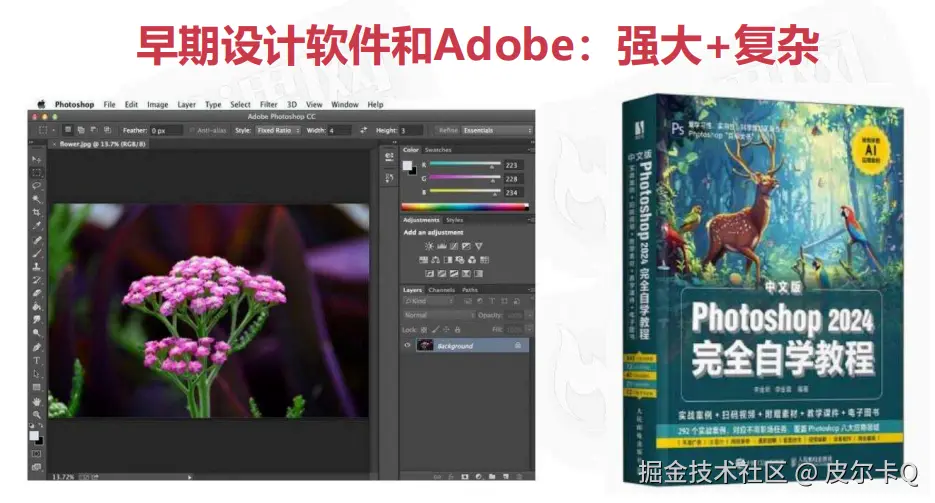Click the Screen Mode icon in toolbox
Viewport: 935px width, 503px height.
tap(36, 467)
